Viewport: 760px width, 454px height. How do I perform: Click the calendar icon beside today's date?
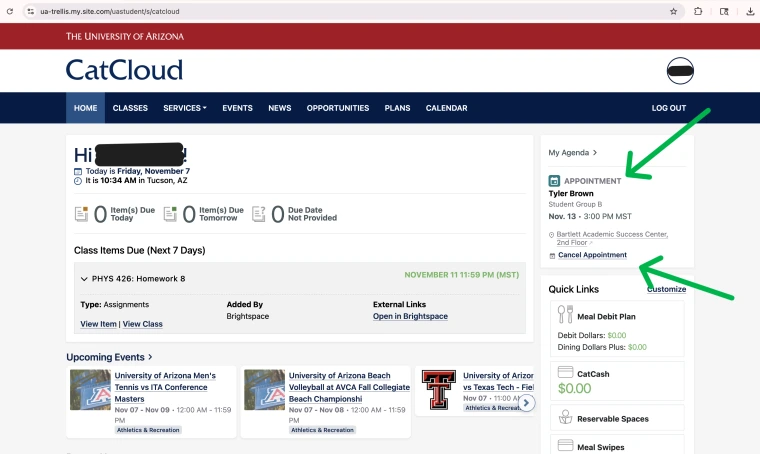coord(78,172)
